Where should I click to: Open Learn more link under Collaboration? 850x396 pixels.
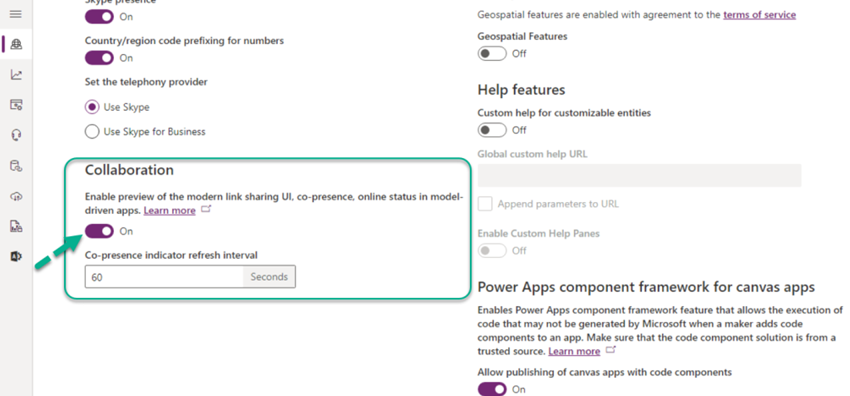click(170, 210)
